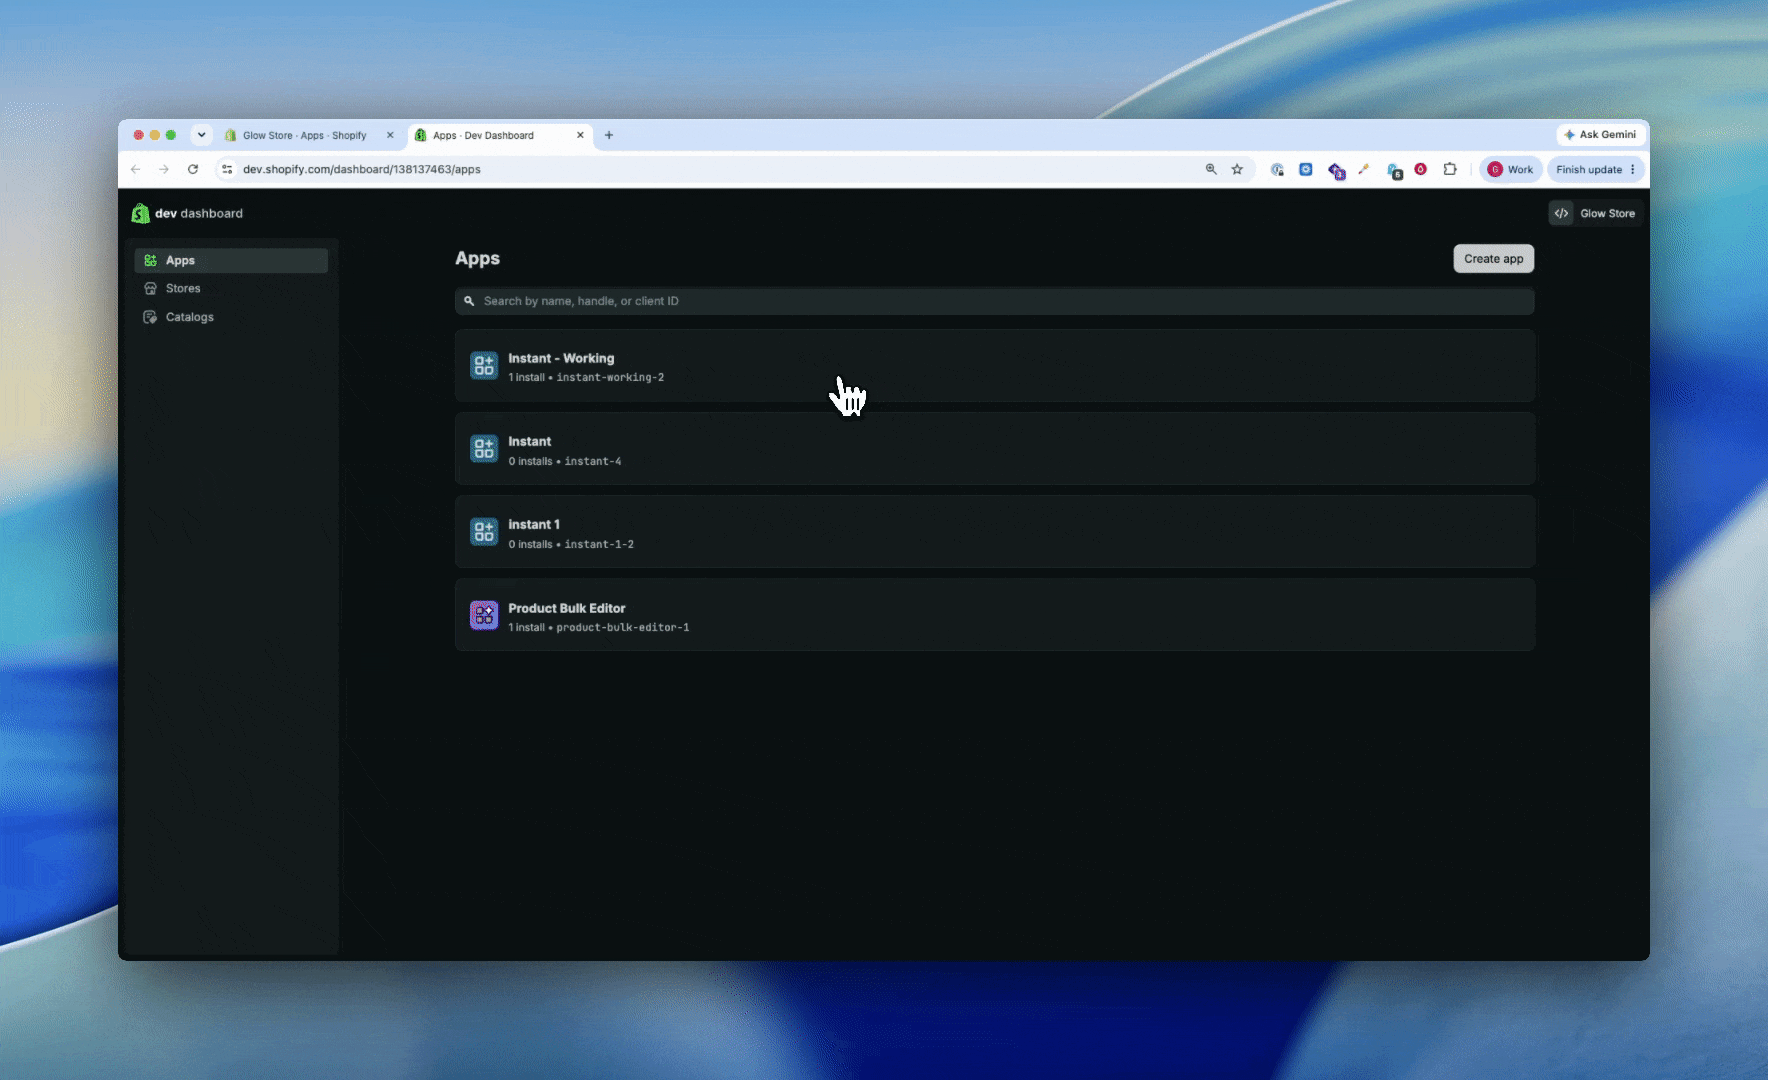The image size is (1768, 1080).
Task: Click the Apps page heading
Action: coord(477,259)
